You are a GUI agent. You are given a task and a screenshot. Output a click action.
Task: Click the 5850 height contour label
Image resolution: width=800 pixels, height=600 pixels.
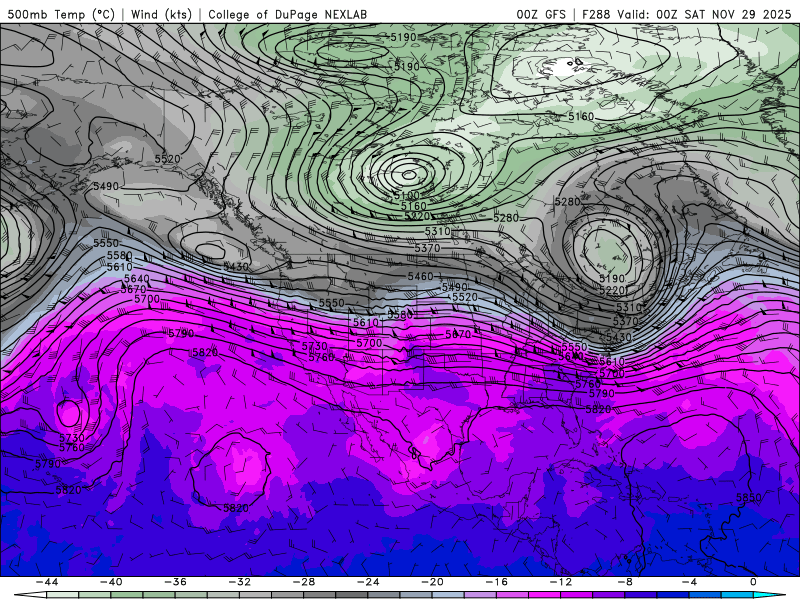pyautogui.click(x=748, y=497)
